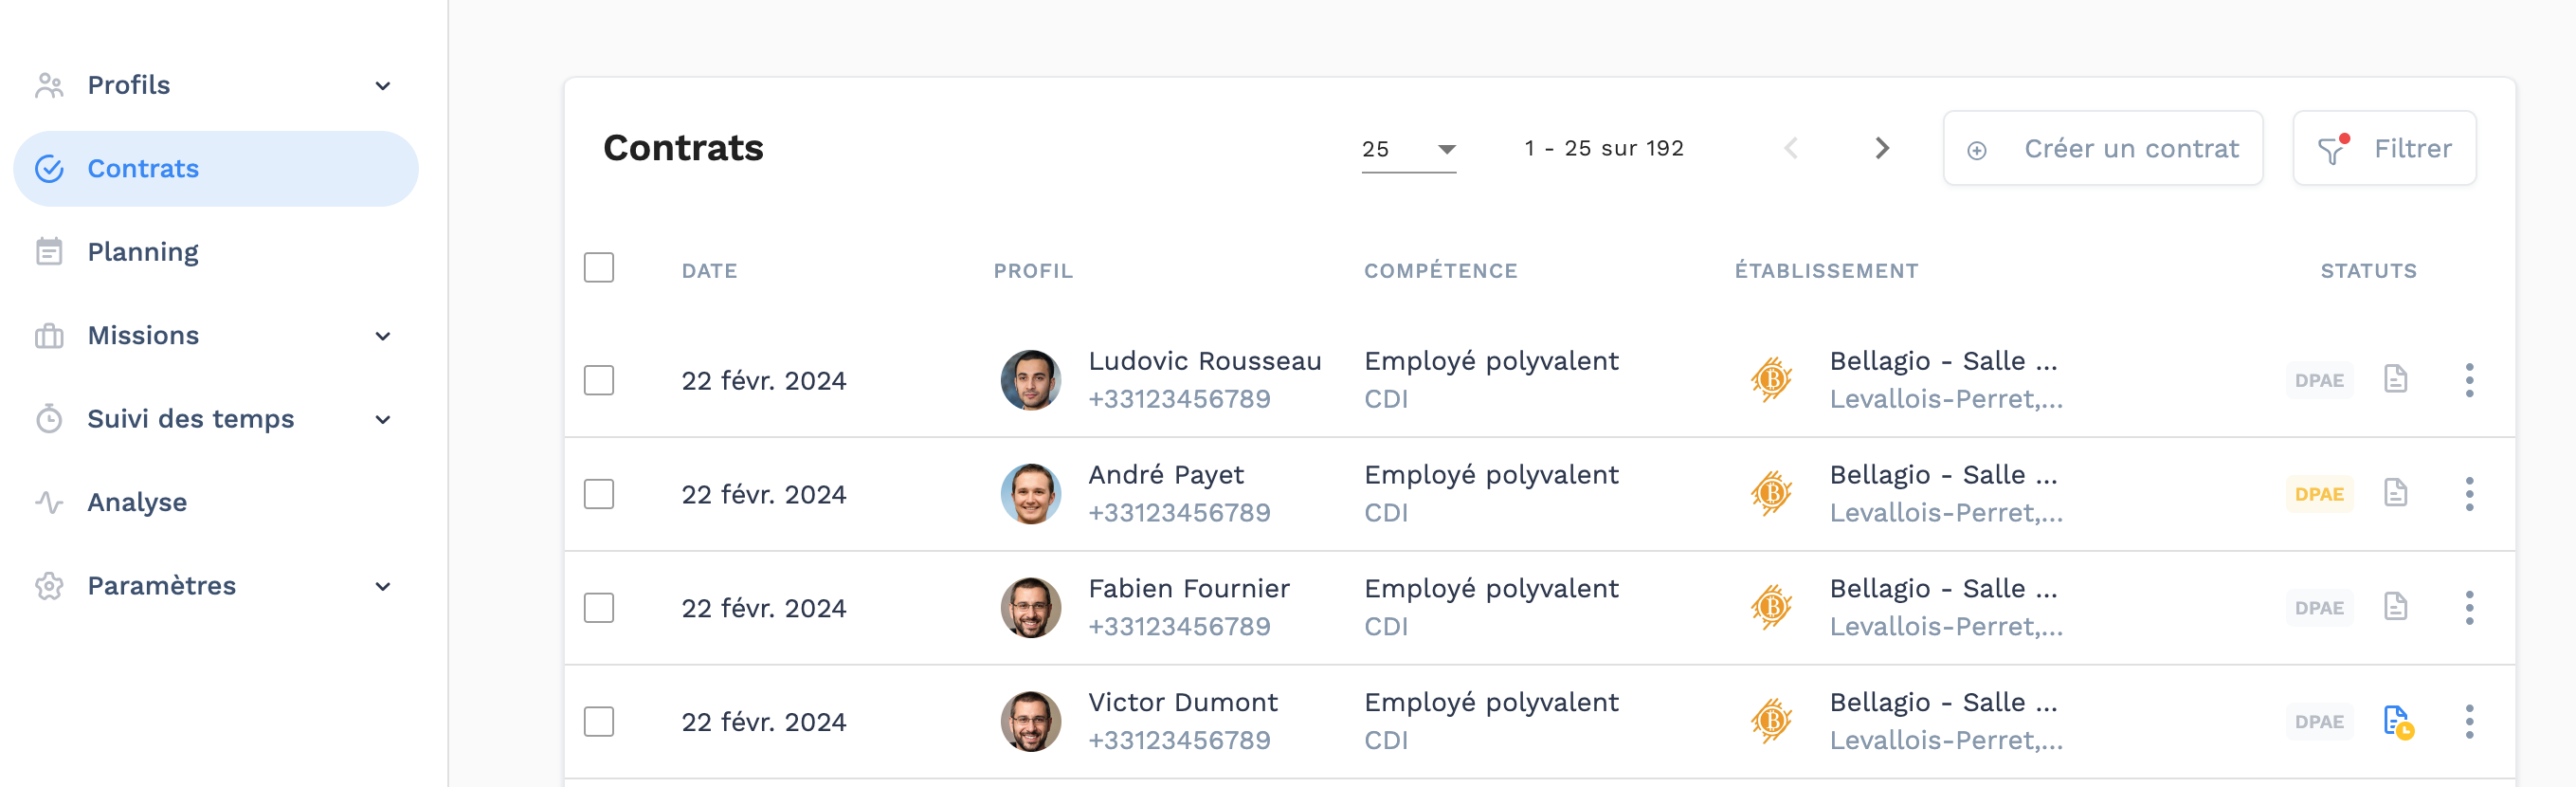Screen dimensions: 2576x787
Task: Toggle select-all checkbox in table header
Action: 599,268
